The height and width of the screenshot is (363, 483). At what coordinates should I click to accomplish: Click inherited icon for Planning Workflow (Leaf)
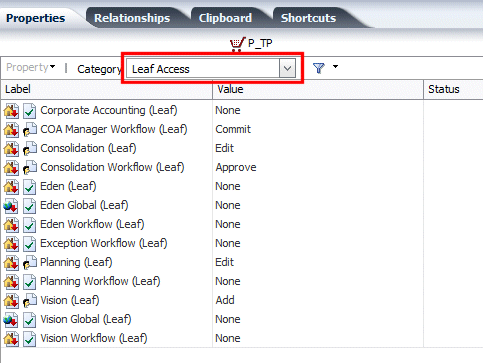click(x=11, y=282)
